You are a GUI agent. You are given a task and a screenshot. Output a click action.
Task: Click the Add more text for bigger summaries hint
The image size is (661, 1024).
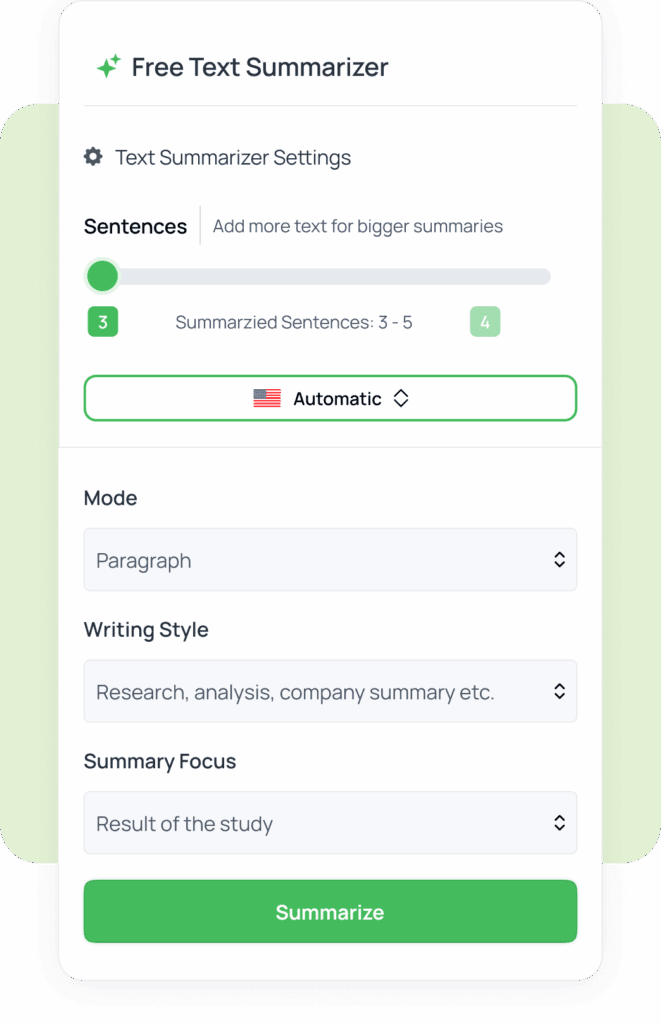[x=357, y=226]
